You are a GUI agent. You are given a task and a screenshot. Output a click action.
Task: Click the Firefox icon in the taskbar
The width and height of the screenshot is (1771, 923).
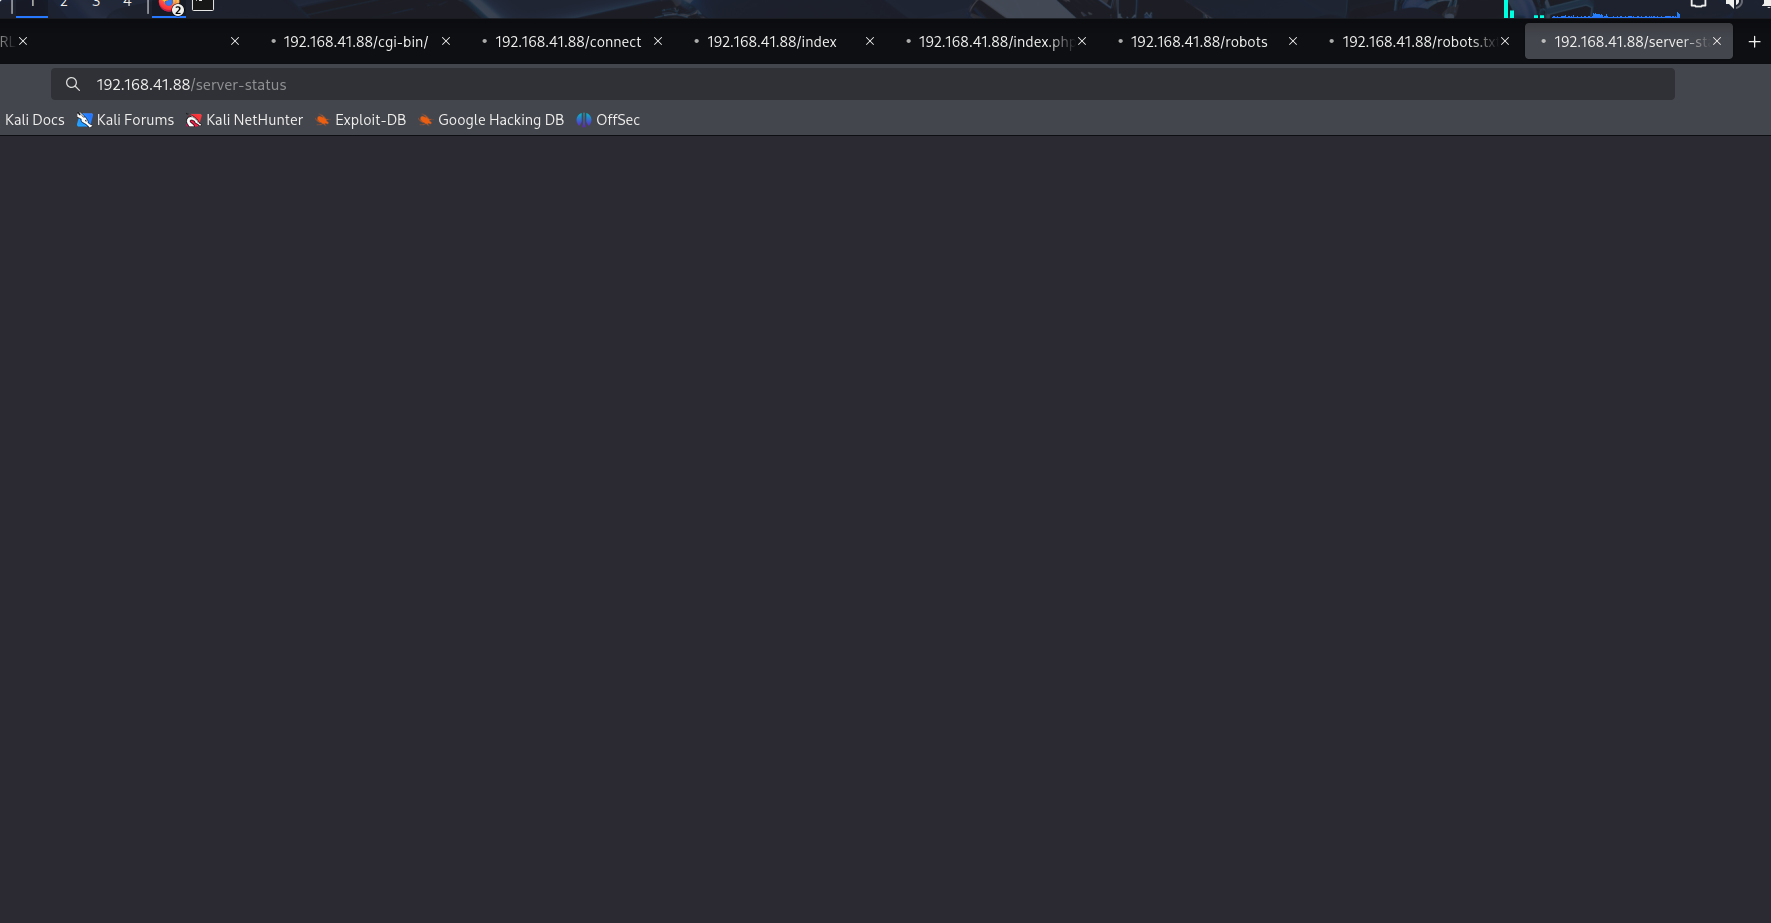pyautogui.click(x=168, y=5)
